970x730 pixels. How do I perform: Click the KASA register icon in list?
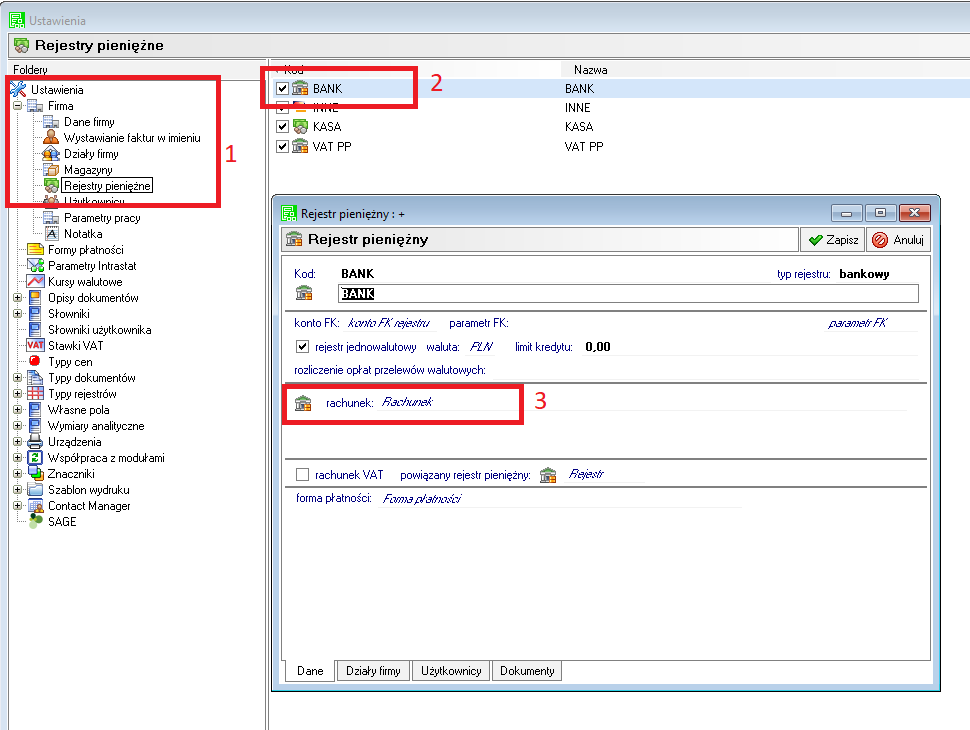point(300,127)
